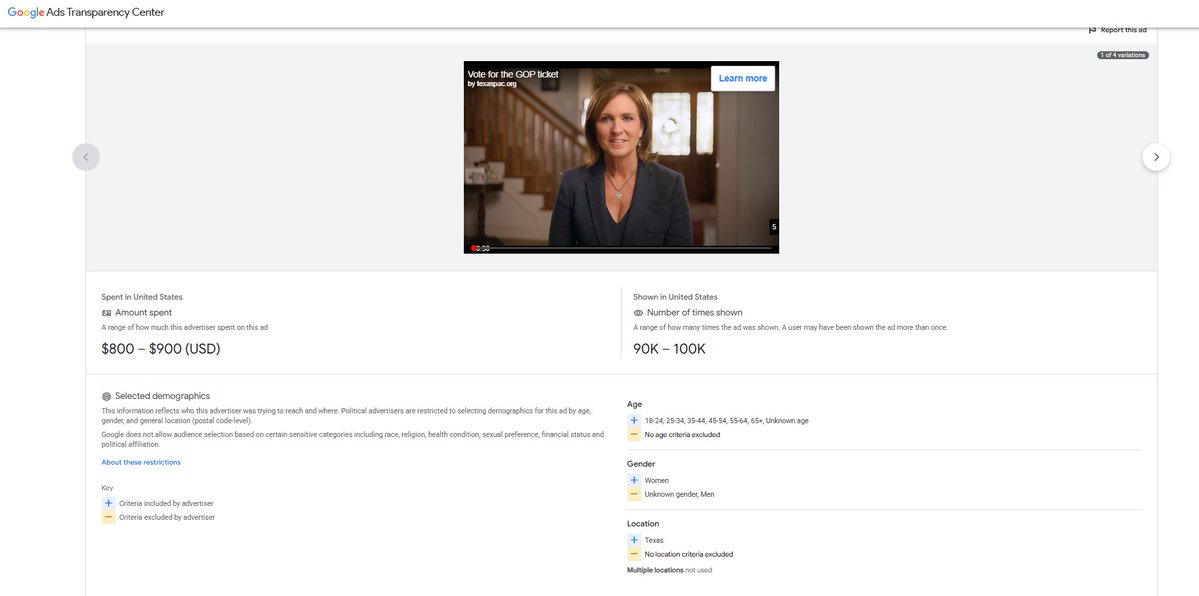Click the Google Ads Transparency Center logo
1199x596 pixels.
(86, 12)
